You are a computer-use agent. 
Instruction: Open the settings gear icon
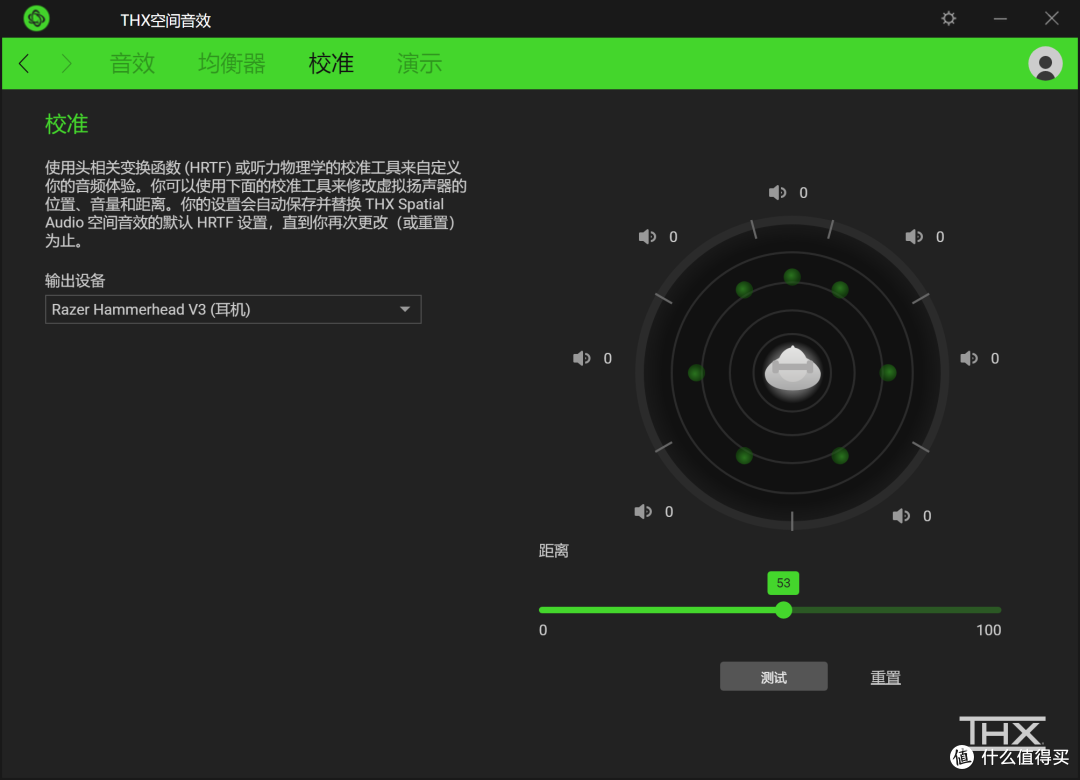pyautogui.click(x=948, y=19)
